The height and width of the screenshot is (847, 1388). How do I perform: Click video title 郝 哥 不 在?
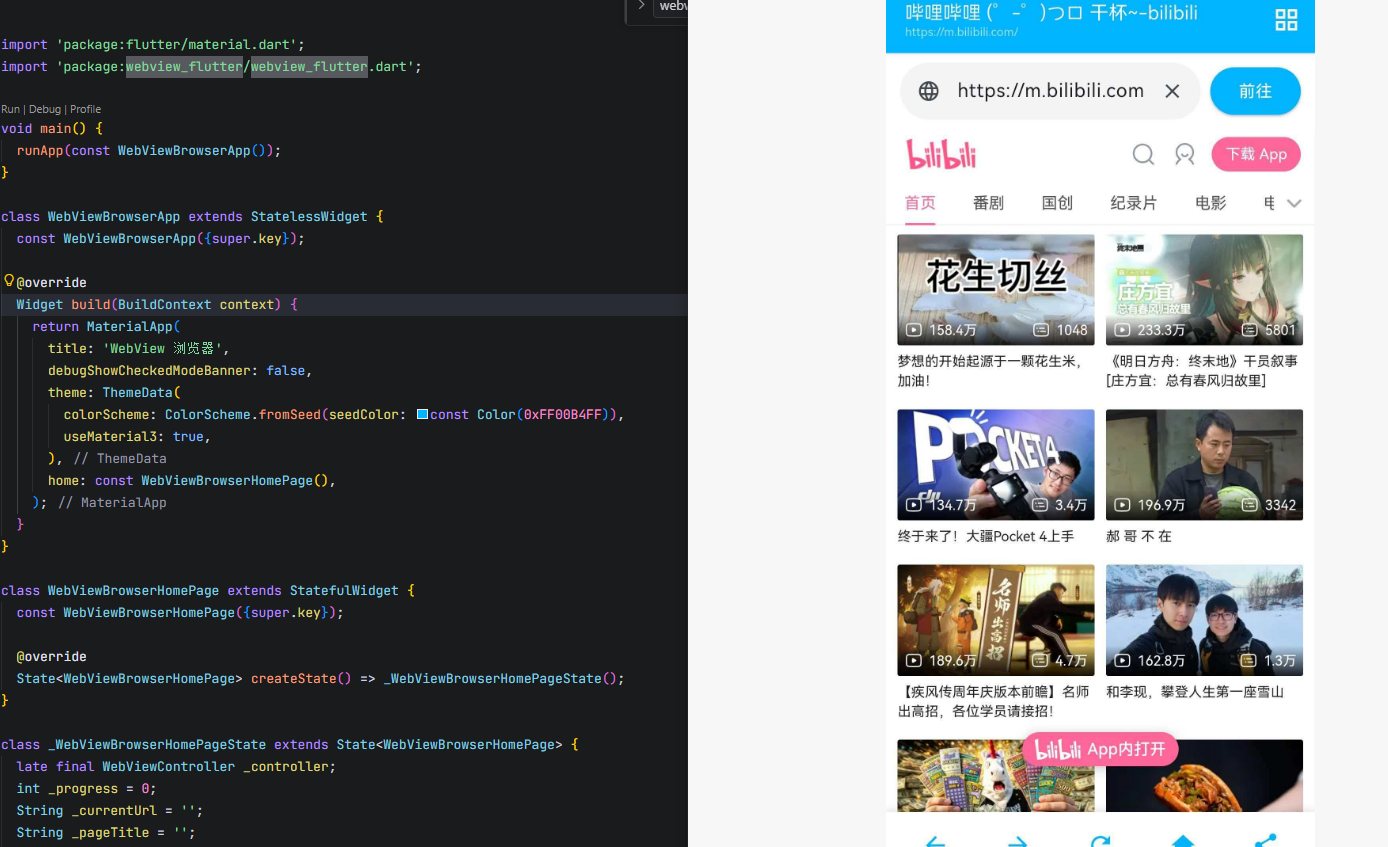(x=1139, y=536)
